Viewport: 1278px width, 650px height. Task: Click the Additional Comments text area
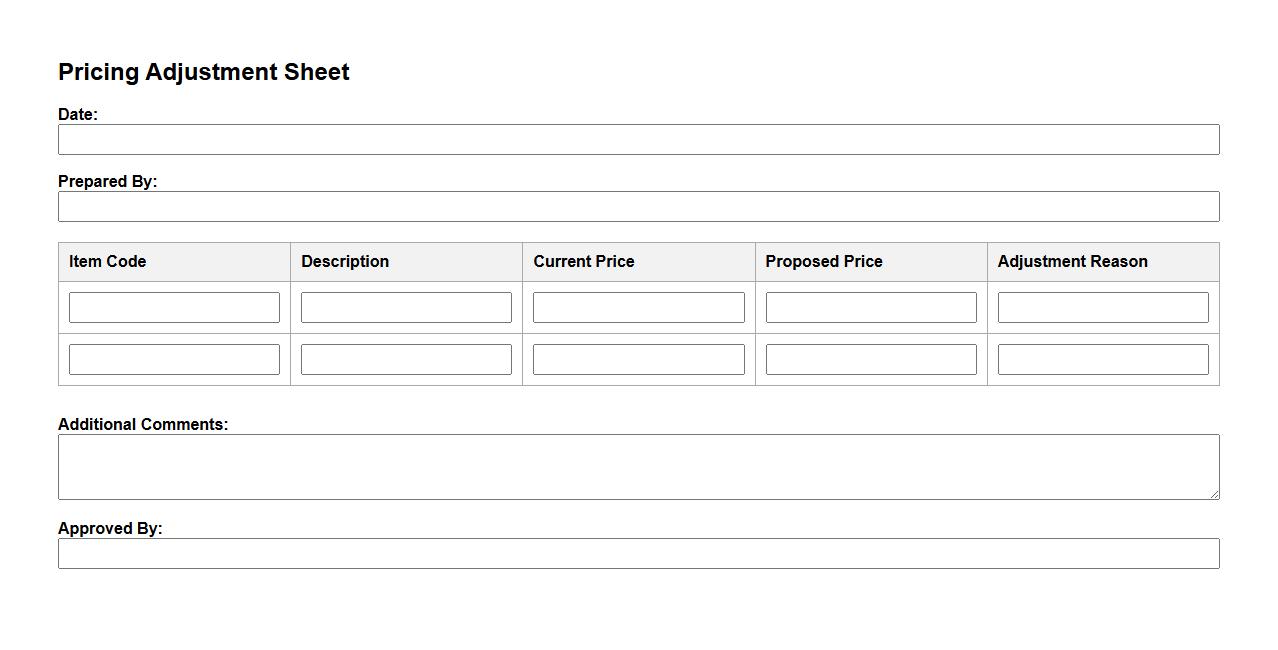coord(638,467)
